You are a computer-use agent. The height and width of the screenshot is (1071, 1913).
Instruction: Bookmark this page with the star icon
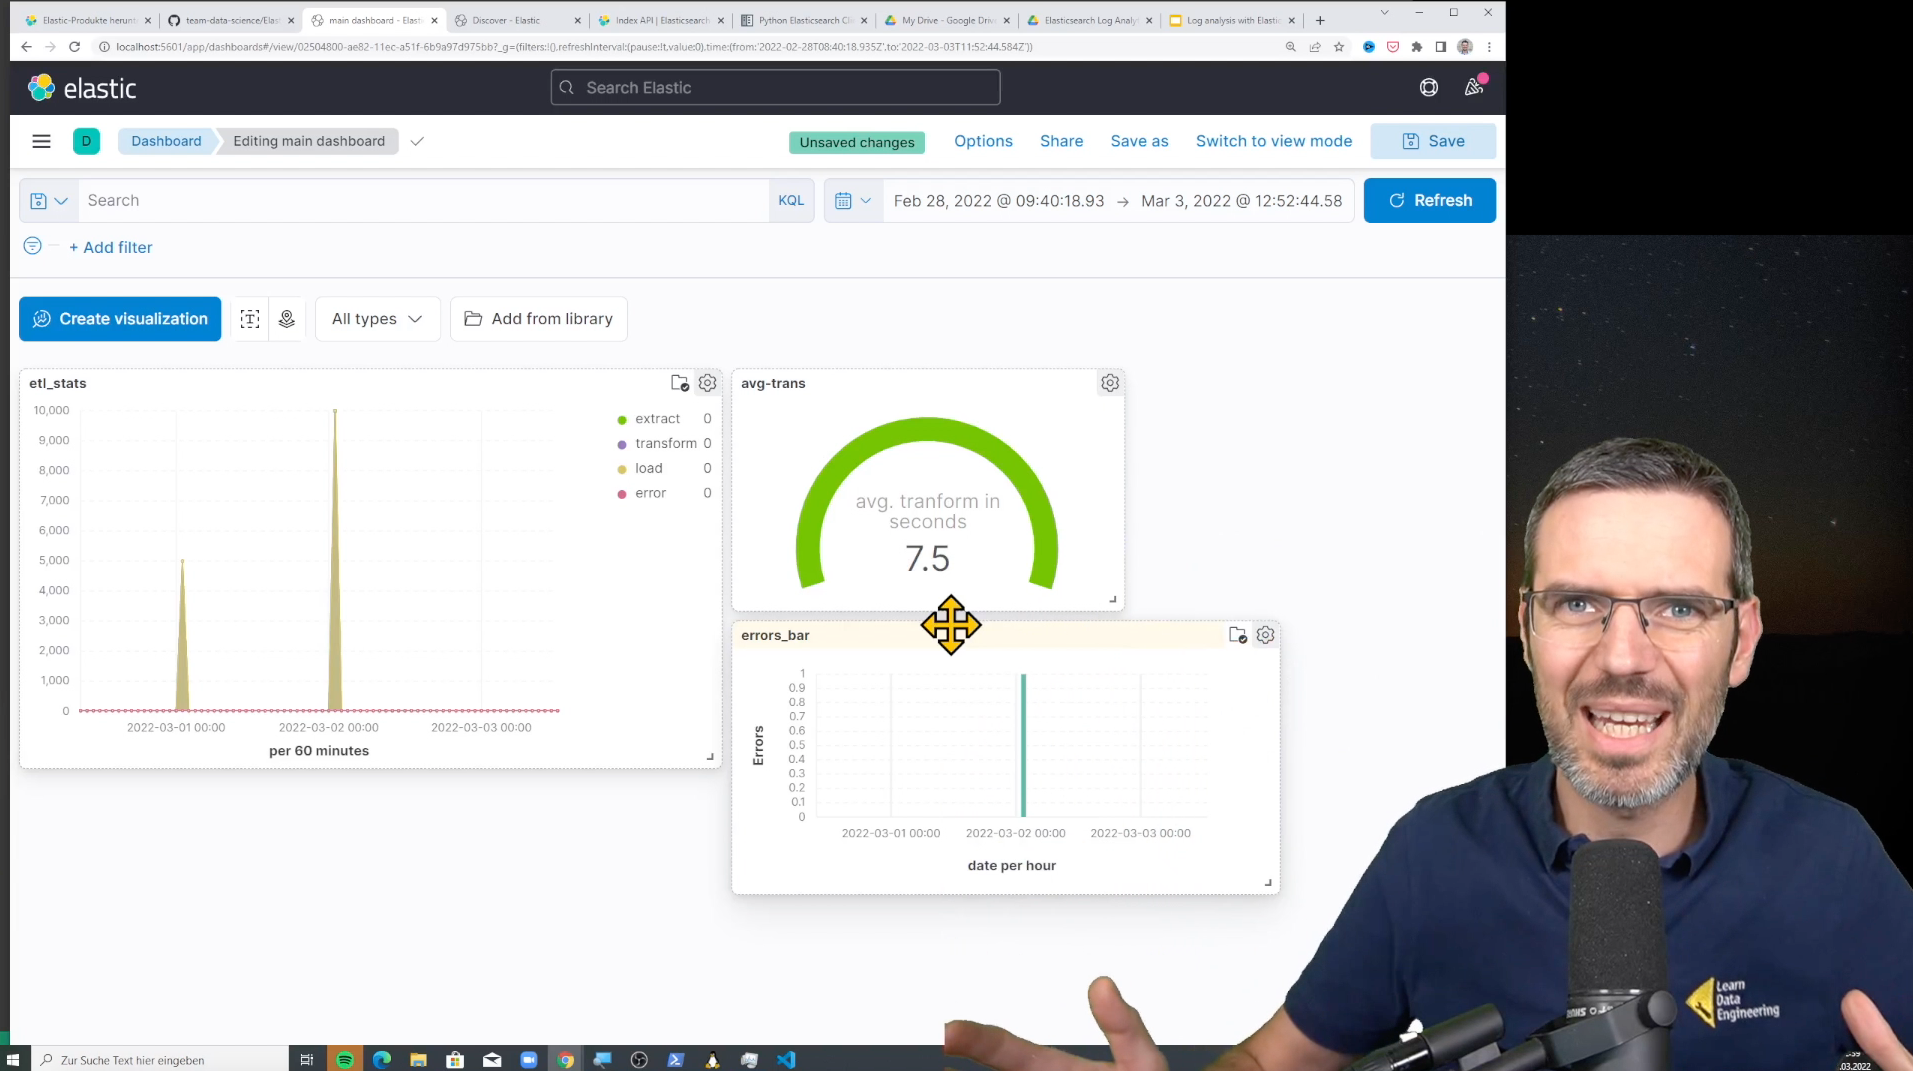pyautogui.click(x=1339, y=47)
